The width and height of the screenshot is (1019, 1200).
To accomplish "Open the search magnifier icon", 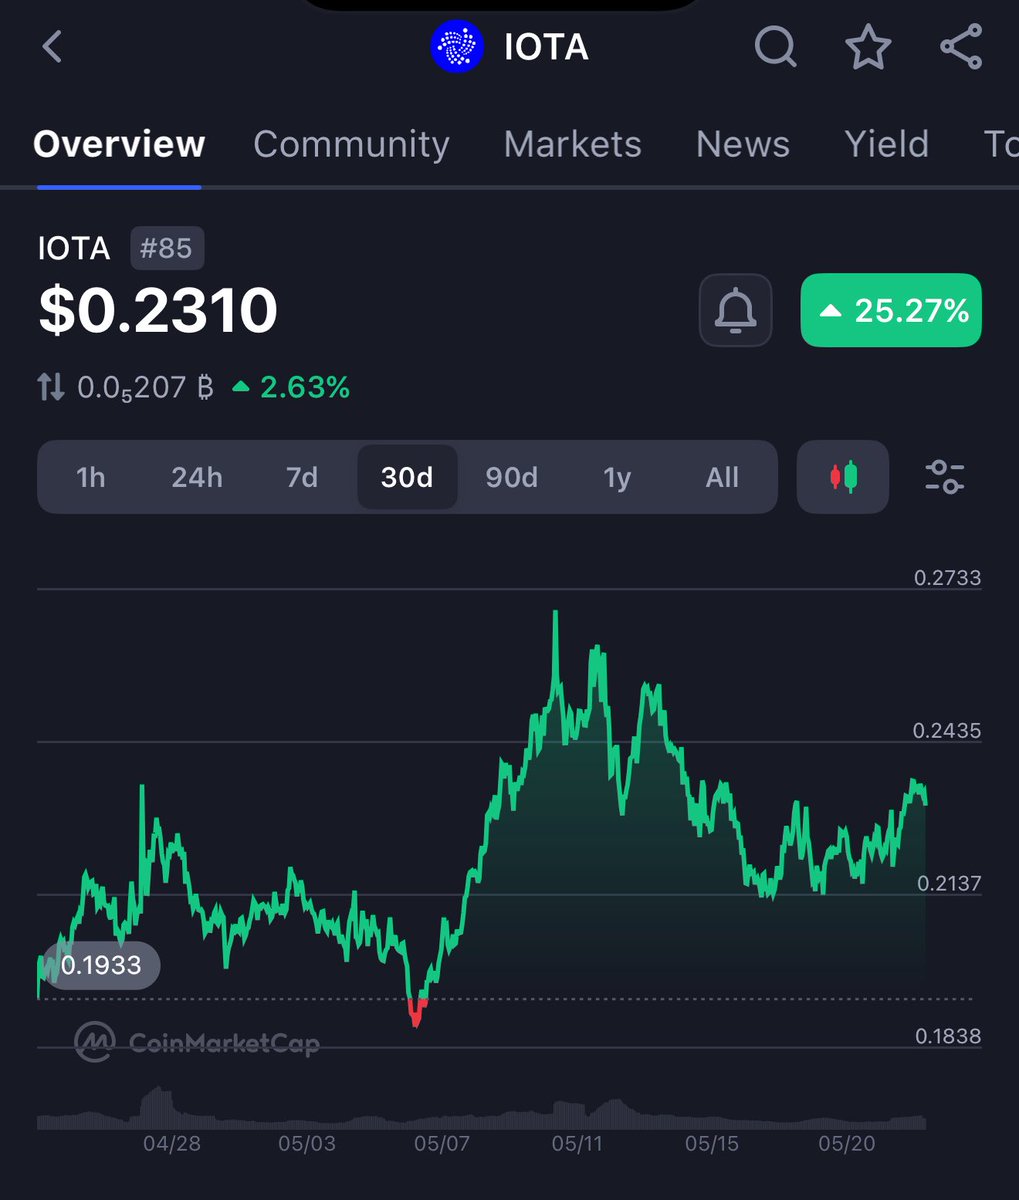I will click(x=775, y=46).
